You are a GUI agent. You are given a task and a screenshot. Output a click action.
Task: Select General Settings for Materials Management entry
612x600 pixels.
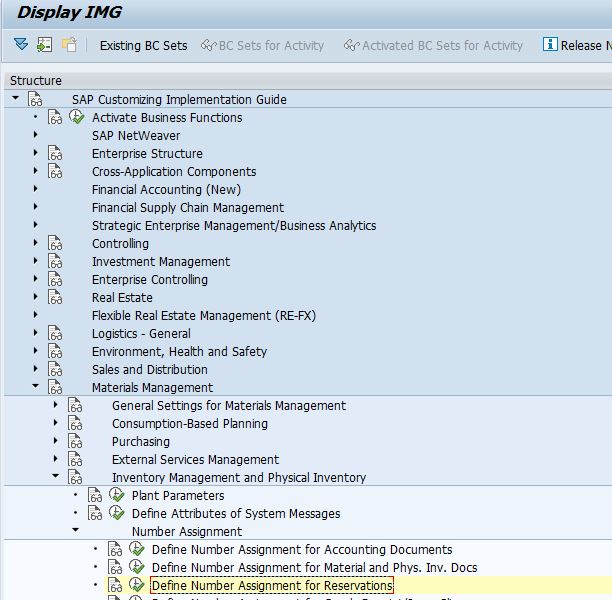point(229,406)
